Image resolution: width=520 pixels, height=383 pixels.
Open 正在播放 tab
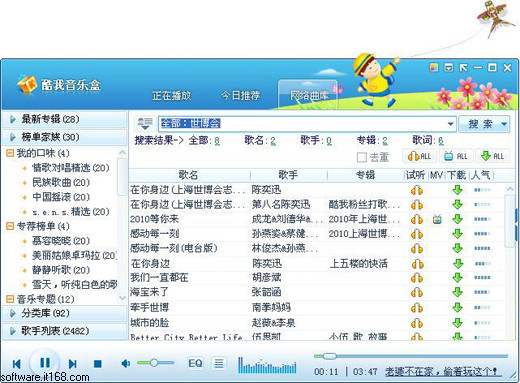(x=172, y=96)
